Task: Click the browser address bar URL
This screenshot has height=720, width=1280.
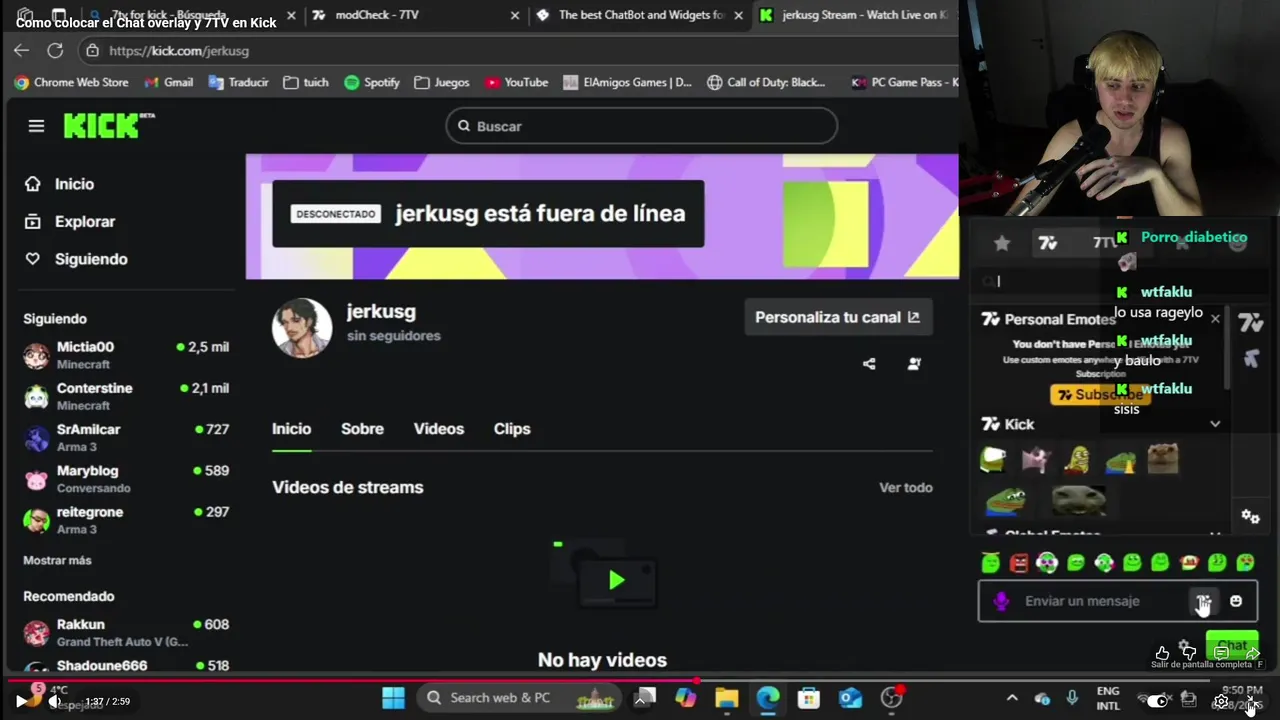Action: pos(179,50)
